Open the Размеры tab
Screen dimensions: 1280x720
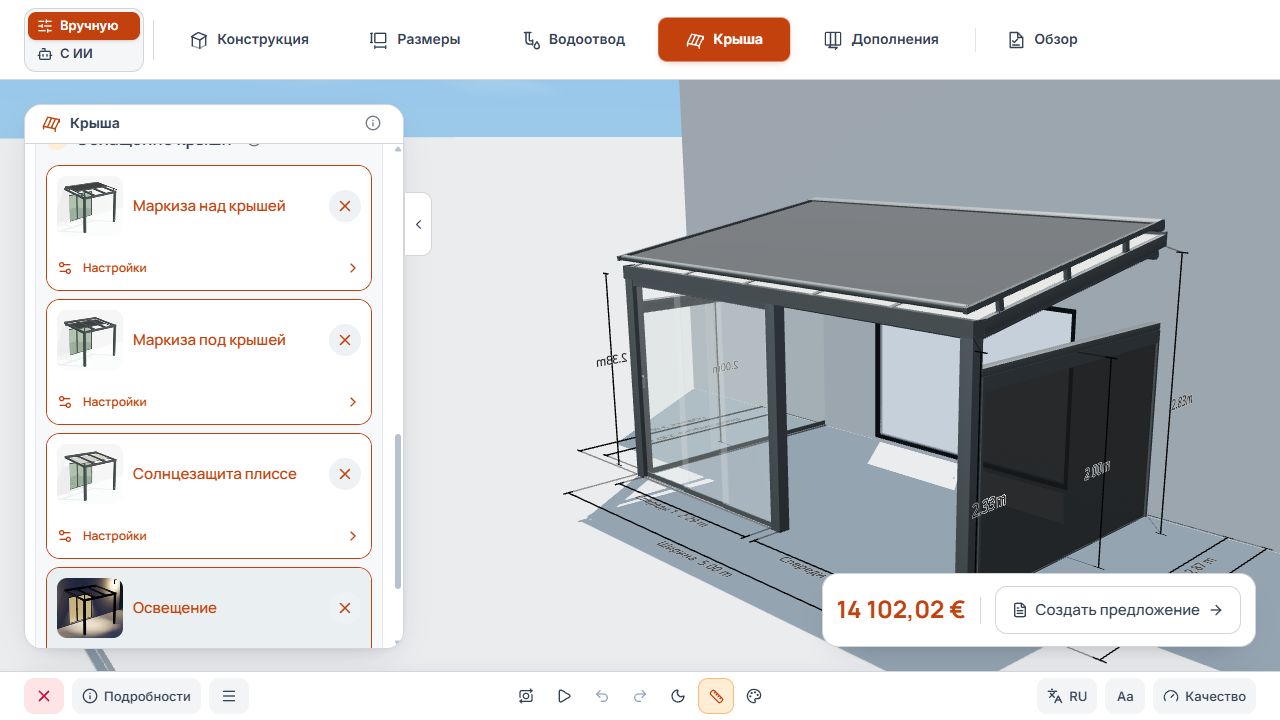pyautogui.click(x=415, y=40)
